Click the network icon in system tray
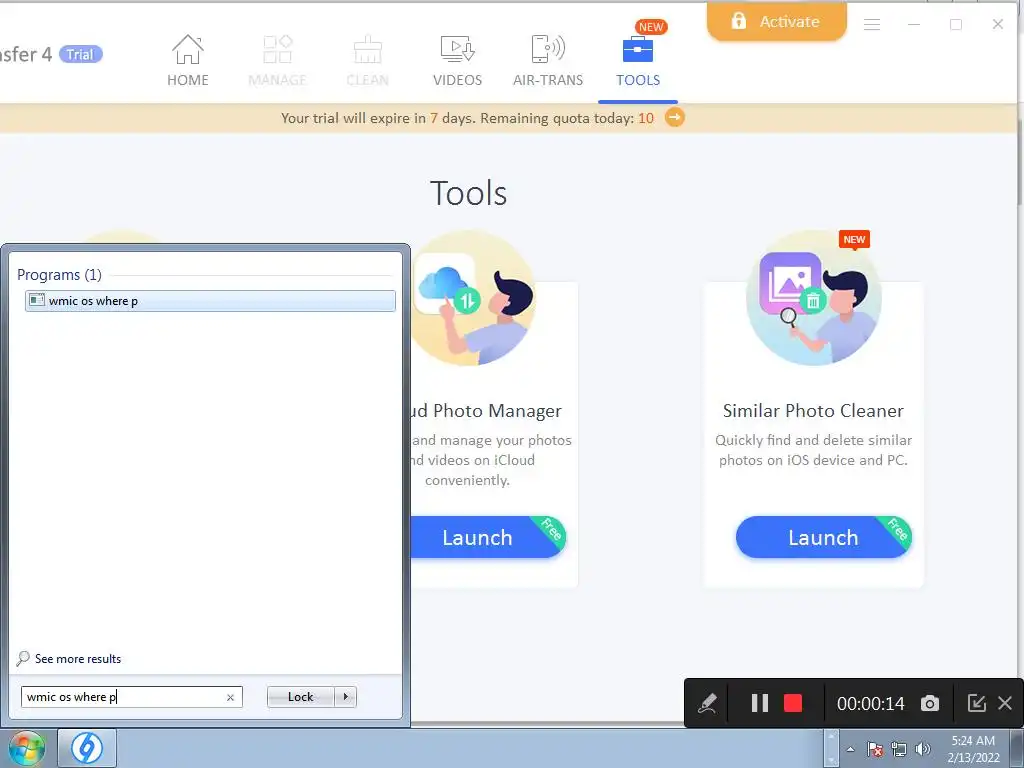The width and height of the screenshot is (1024, 768). click(899, 749)
